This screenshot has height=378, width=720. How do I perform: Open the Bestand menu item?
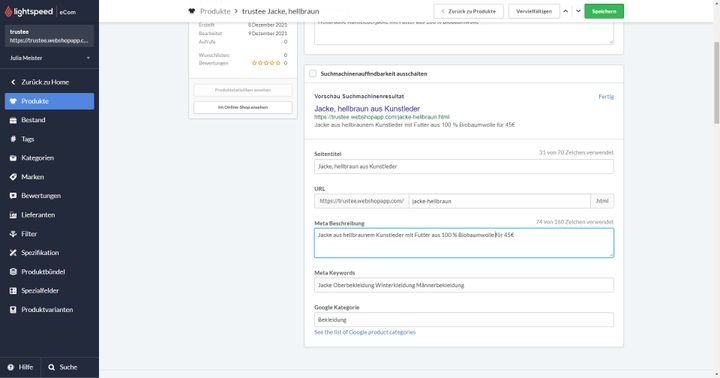(x=50, y=120)
